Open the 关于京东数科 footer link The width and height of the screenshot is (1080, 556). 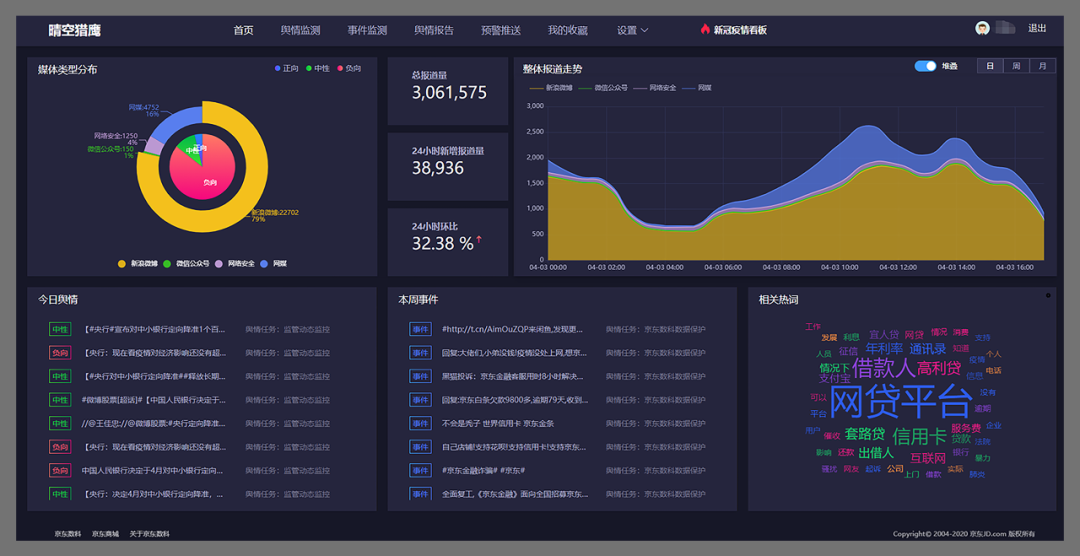[149, 534]
